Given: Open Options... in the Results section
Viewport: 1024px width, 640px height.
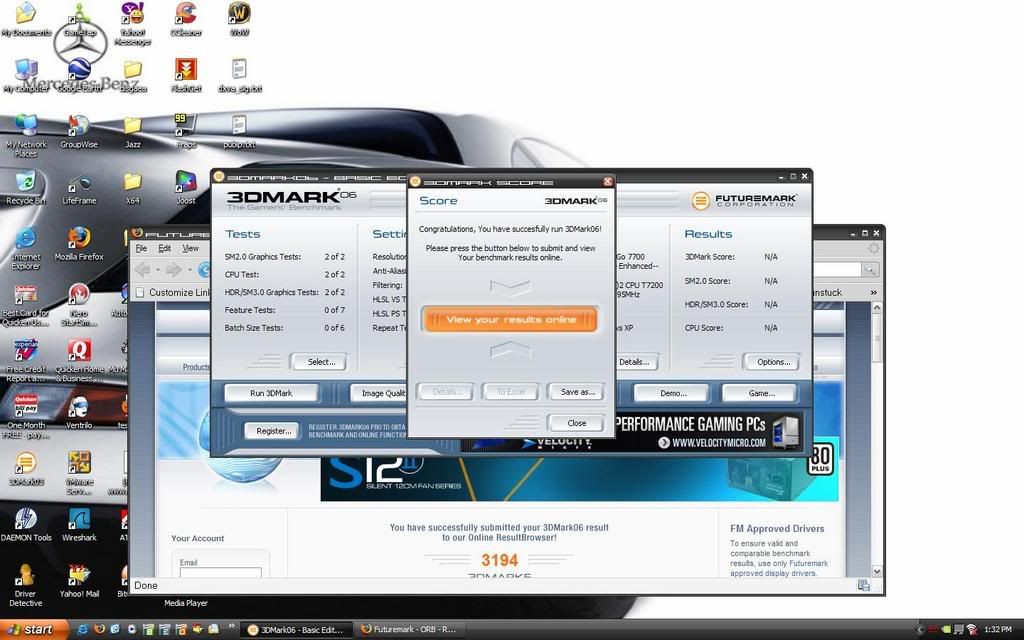Looking at the screenshot, I should 773,362.
